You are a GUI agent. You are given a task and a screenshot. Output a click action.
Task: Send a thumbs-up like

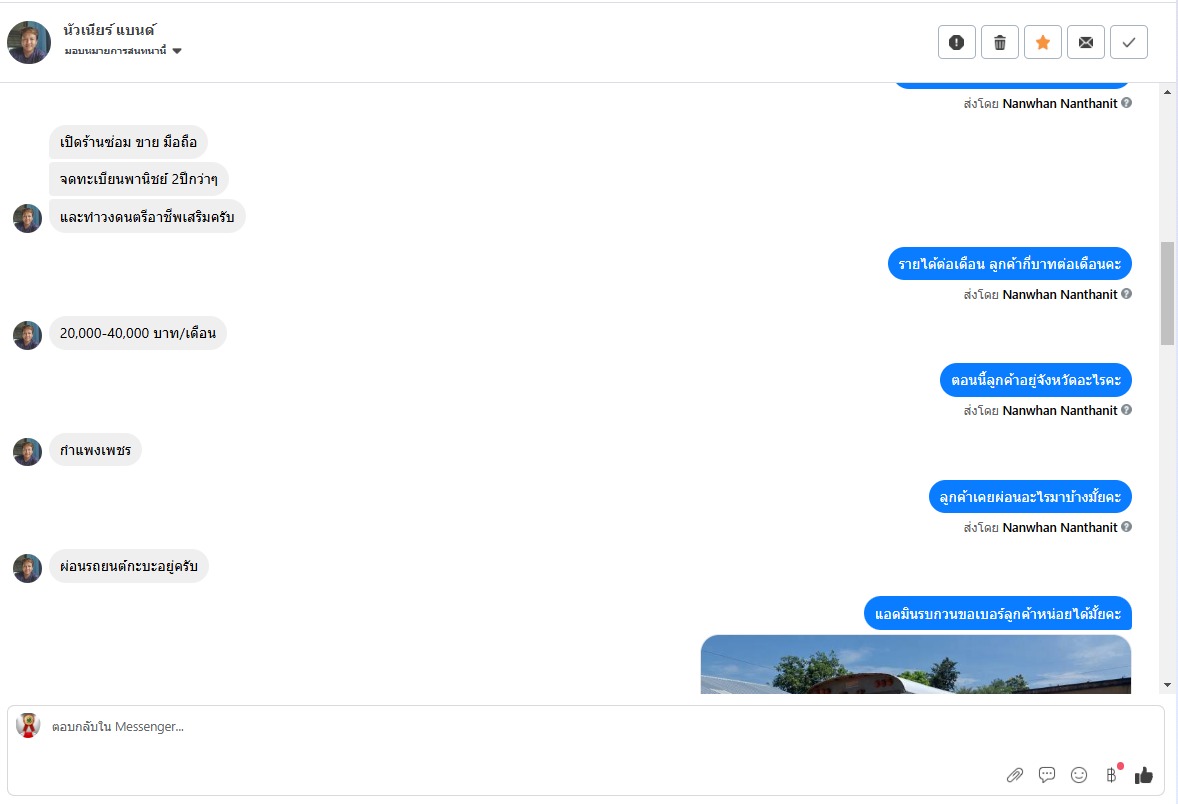pyautogui.click(x=1143, y=775)
